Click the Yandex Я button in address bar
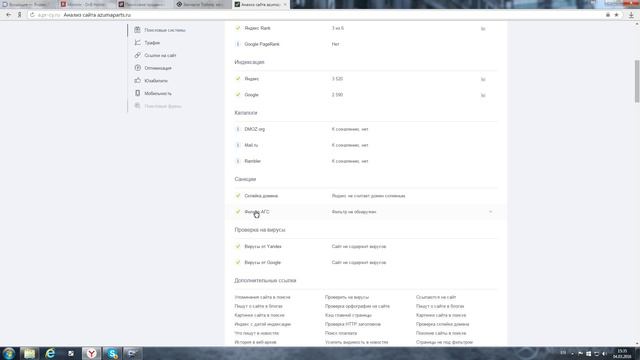The height and width of the screenshot is (360, 640). tap(19, 15)
